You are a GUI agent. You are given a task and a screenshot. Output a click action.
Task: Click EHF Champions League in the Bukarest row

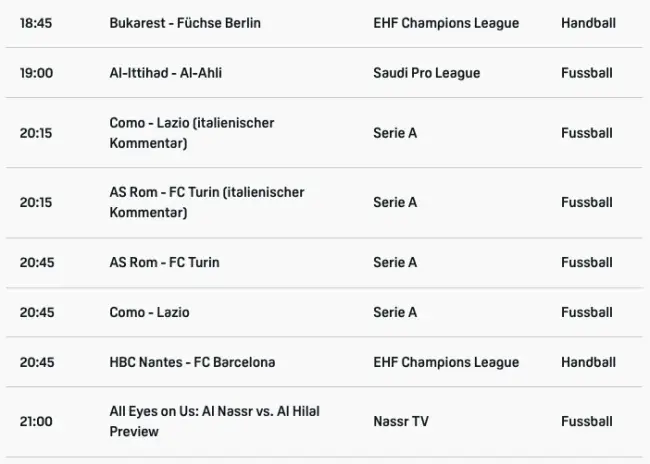click(x=445, y=23)
